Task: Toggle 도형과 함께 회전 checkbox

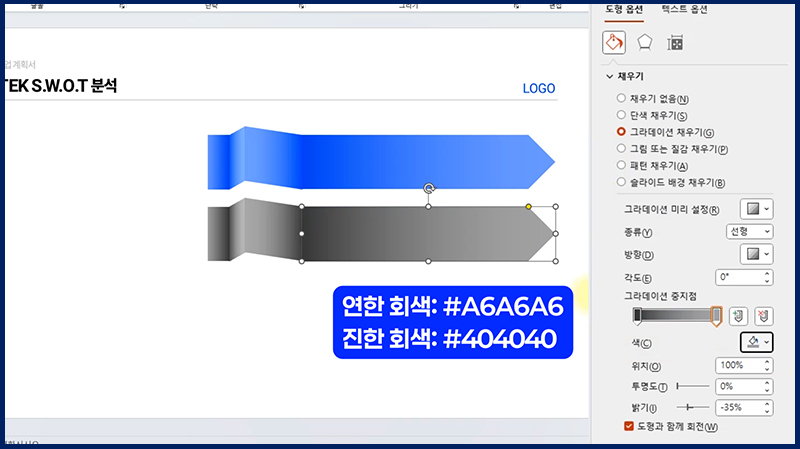Action: point(629,426)
